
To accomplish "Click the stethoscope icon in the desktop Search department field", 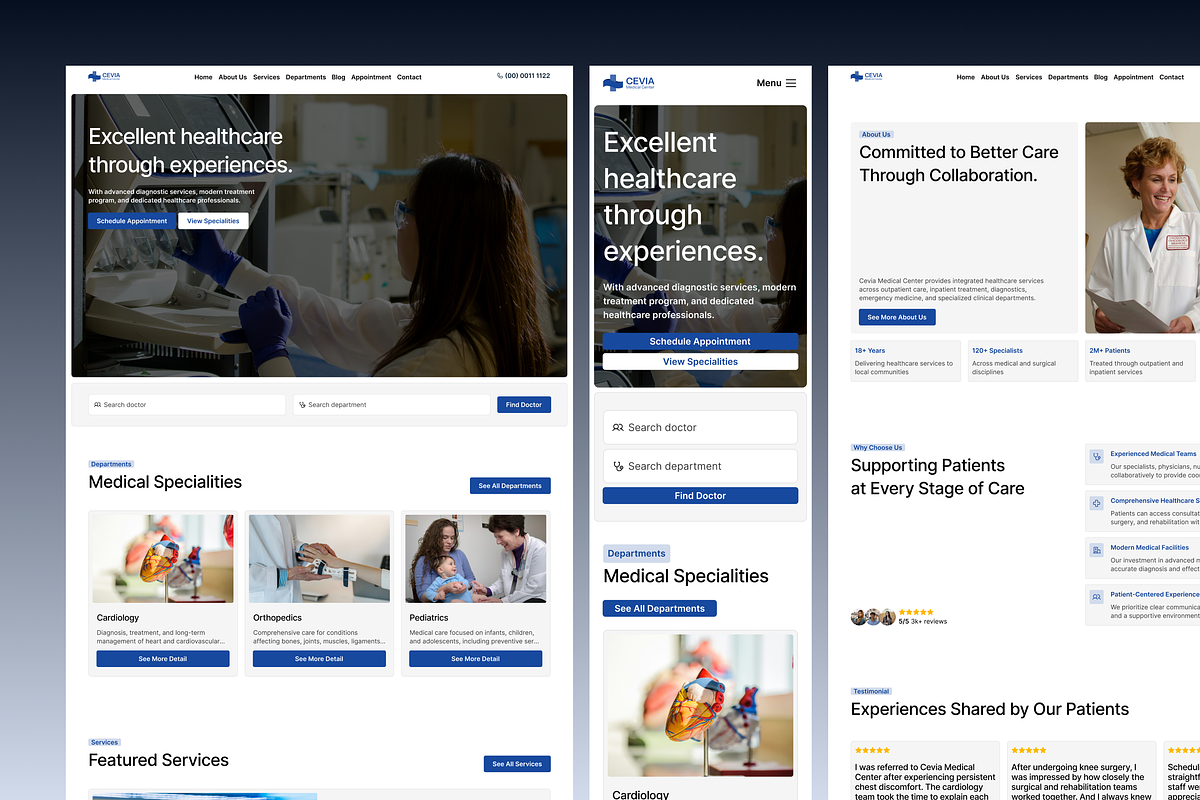I will (302, 405).
